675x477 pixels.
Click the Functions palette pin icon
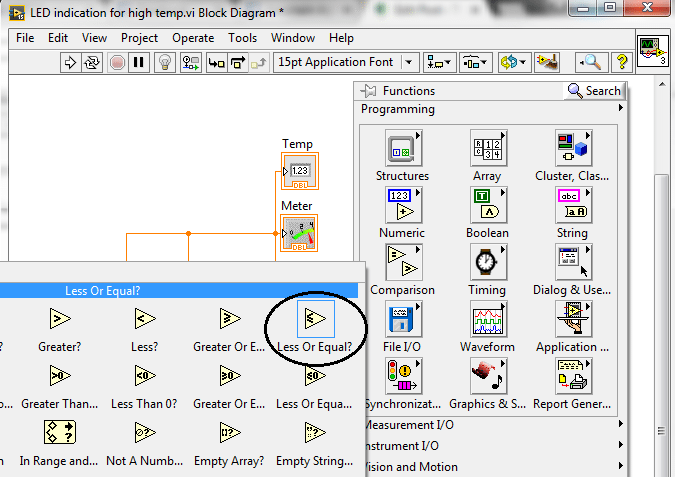pyautogui.click(x=368, y=91)
